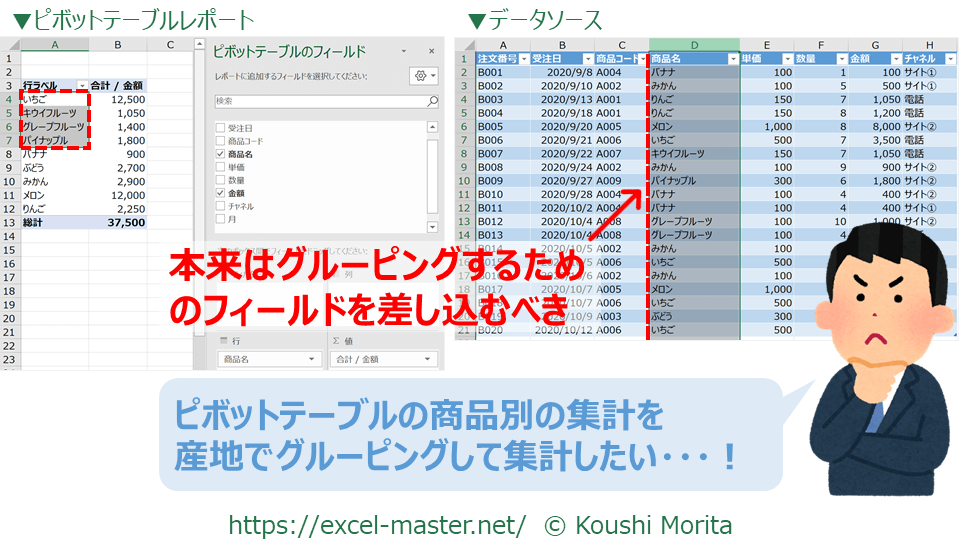This screenshot has height=540, width=960.
Task: Open the 合計 / 金額 values dropdown
Action: [x=427, y=359]
